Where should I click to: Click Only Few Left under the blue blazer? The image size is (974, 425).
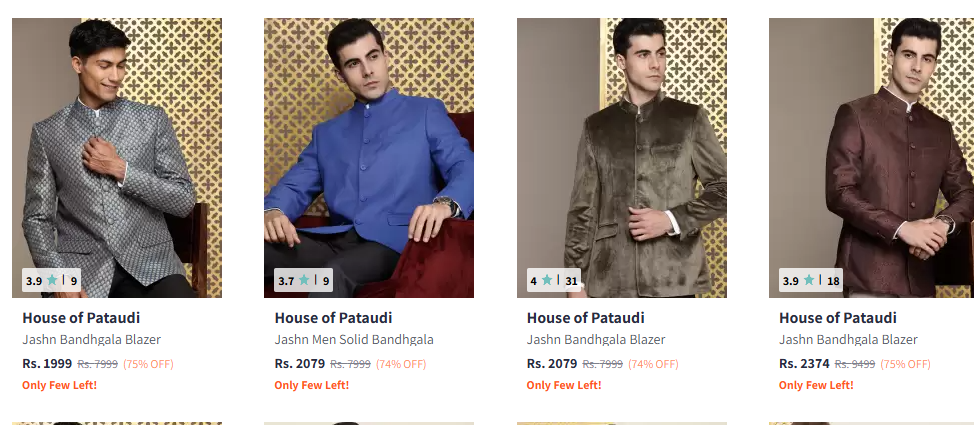312,385
